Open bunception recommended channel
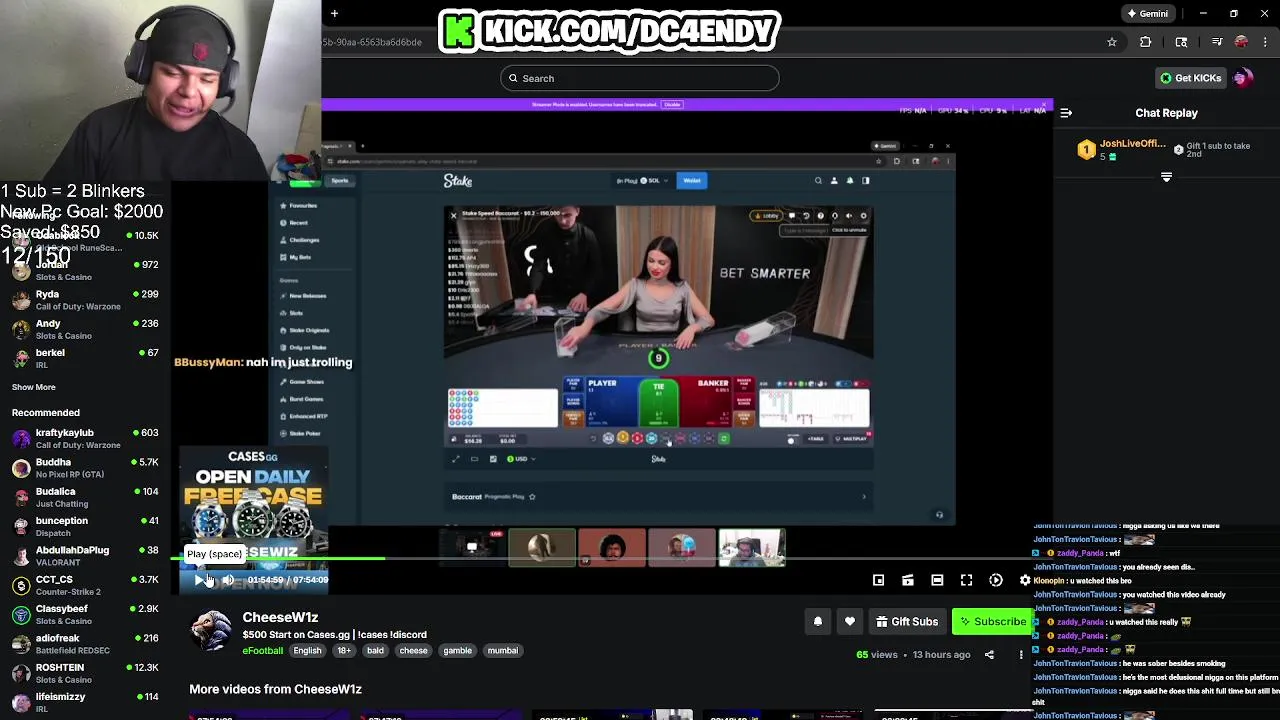This screenshot has width=1280, height=720. [x=85, y=526]
